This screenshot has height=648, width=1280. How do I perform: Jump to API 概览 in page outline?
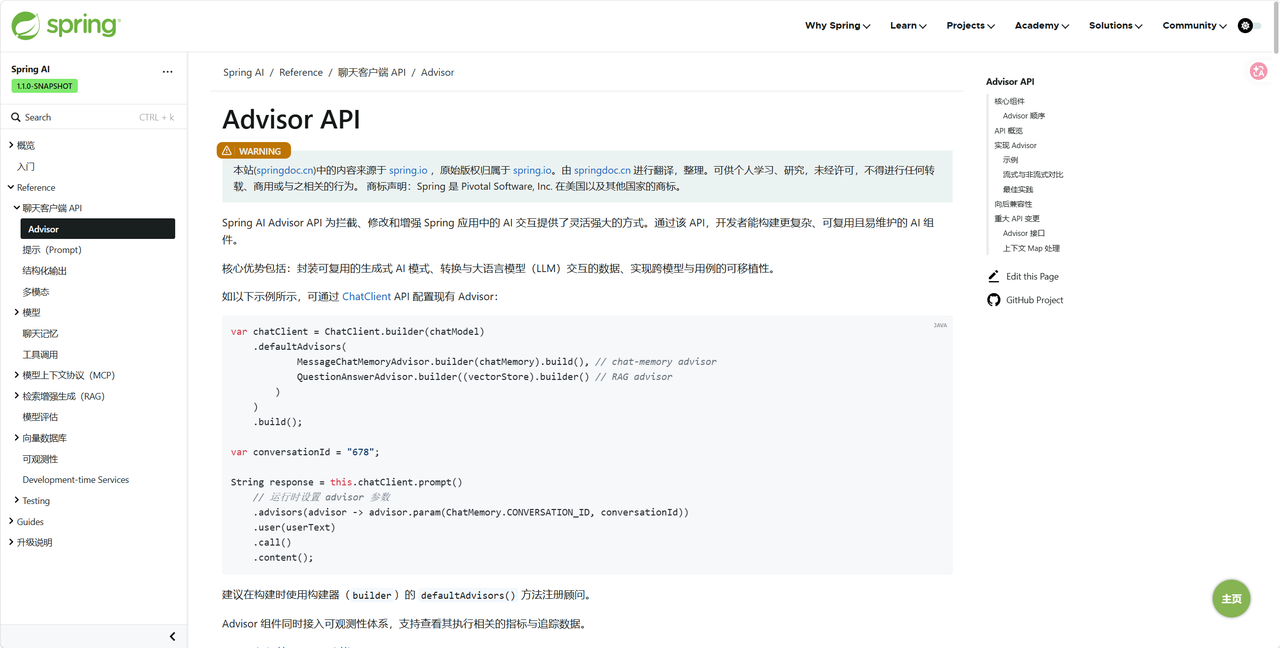click(1008, 131)
